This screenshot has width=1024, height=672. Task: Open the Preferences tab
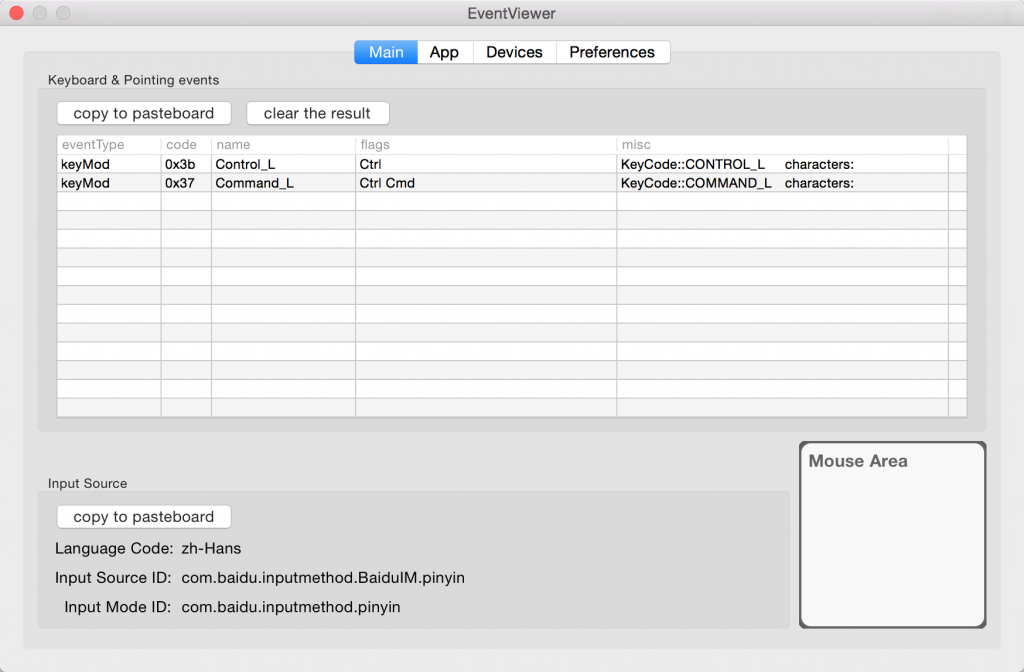[x=612, y=52]
